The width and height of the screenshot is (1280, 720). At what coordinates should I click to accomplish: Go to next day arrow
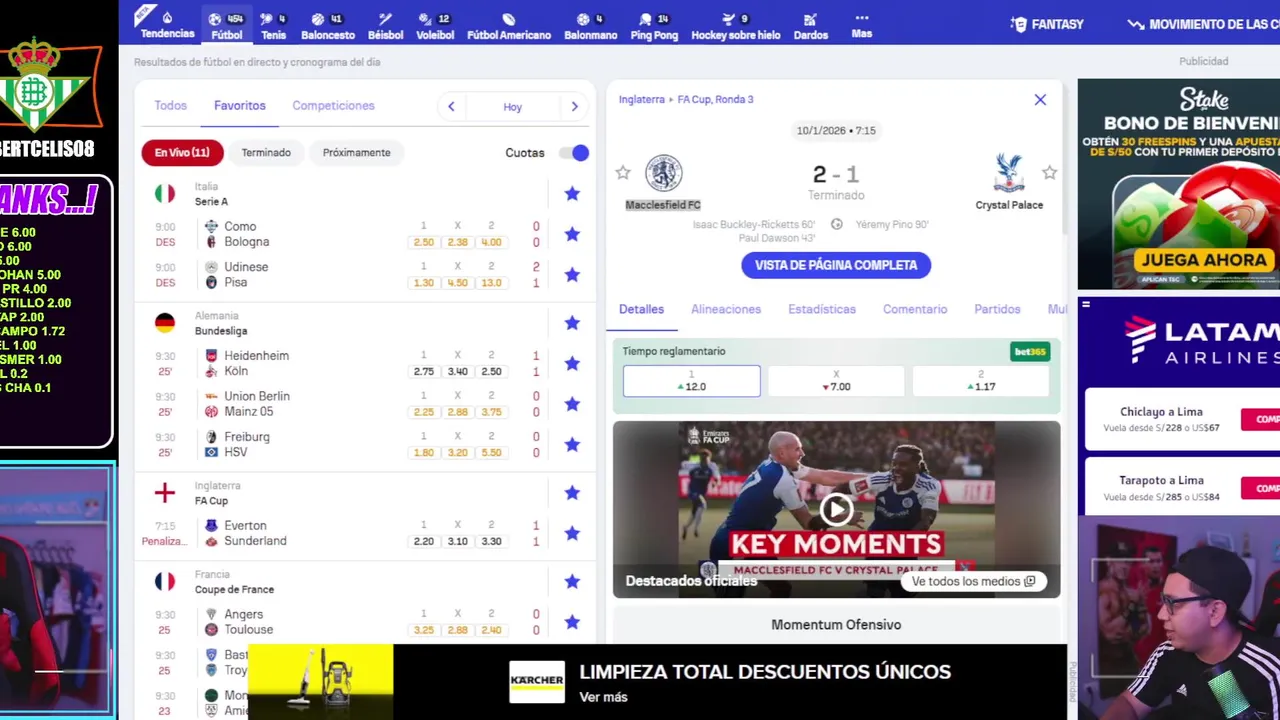coord(574,107)
